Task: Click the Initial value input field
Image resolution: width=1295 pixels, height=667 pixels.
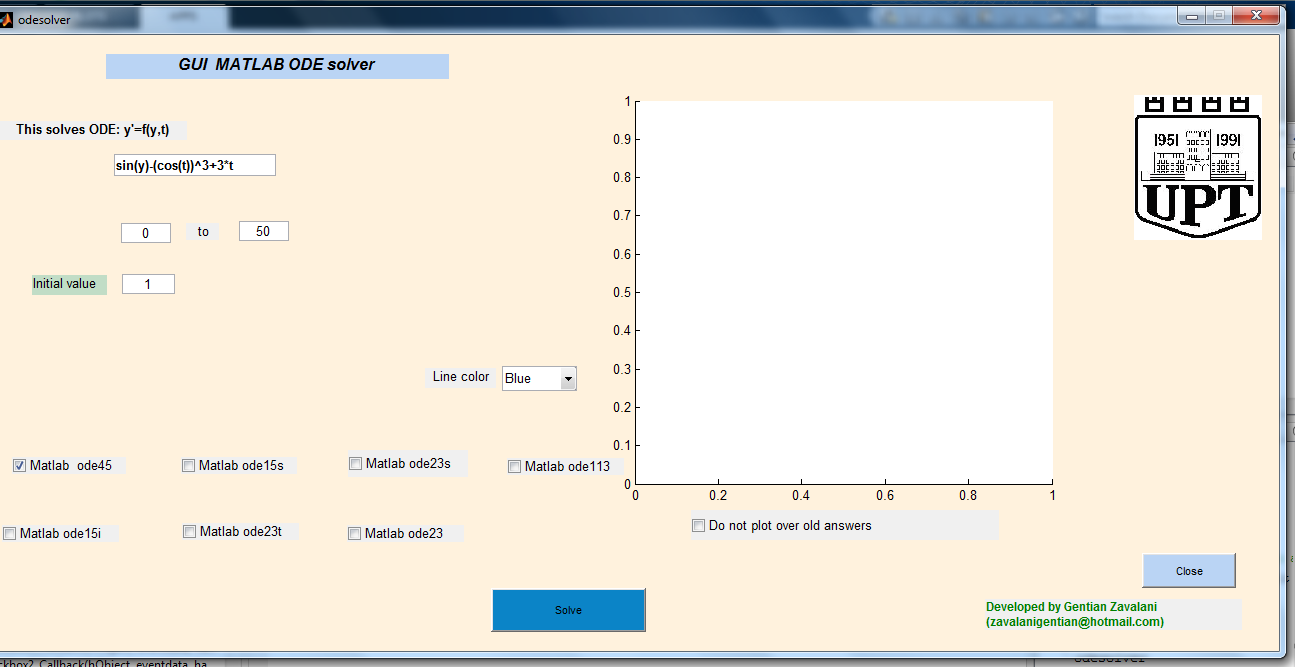Action: click(148, 284)
